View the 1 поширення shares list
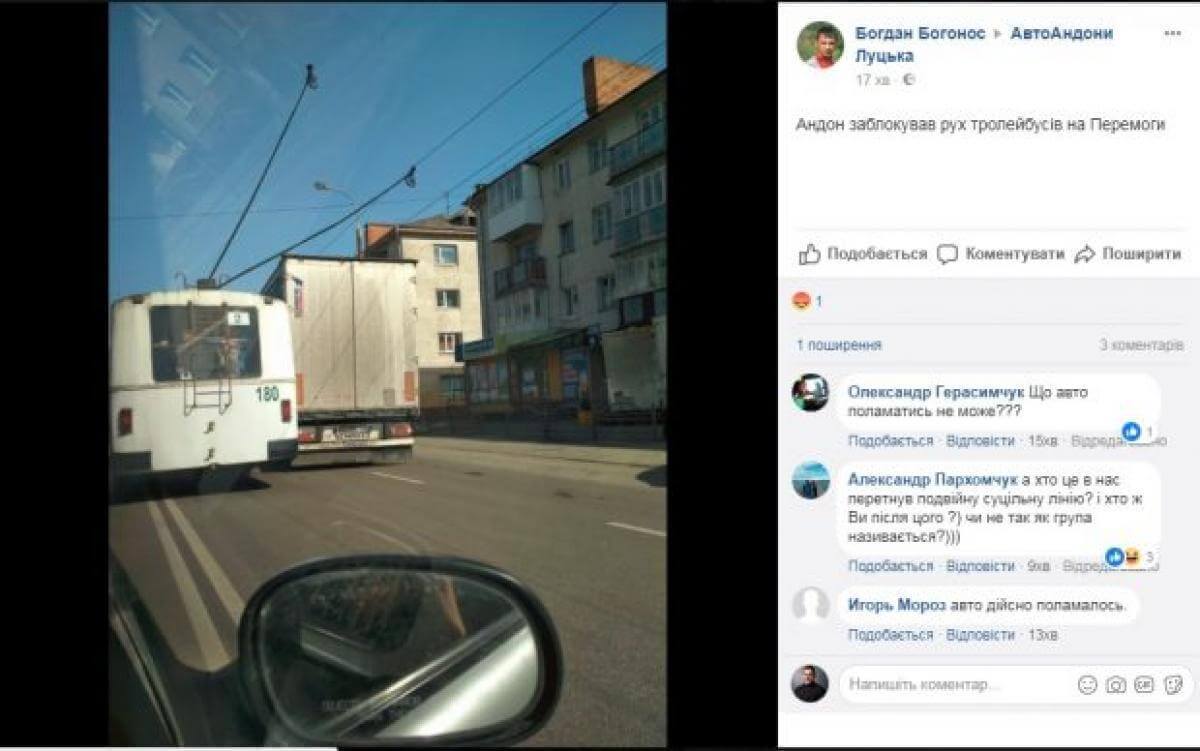Viewport: 1200px width, 751px height. (x=839, y=345)
